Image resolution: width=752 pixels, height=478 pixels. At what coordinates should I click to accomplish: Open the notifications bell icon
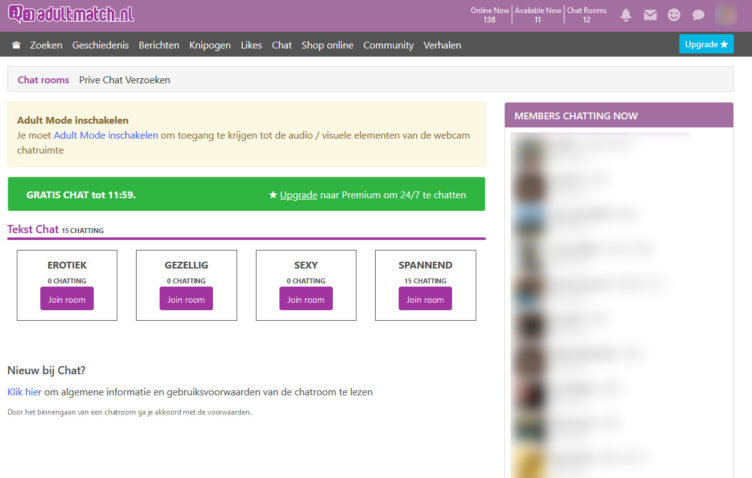[x=626, y=15]
